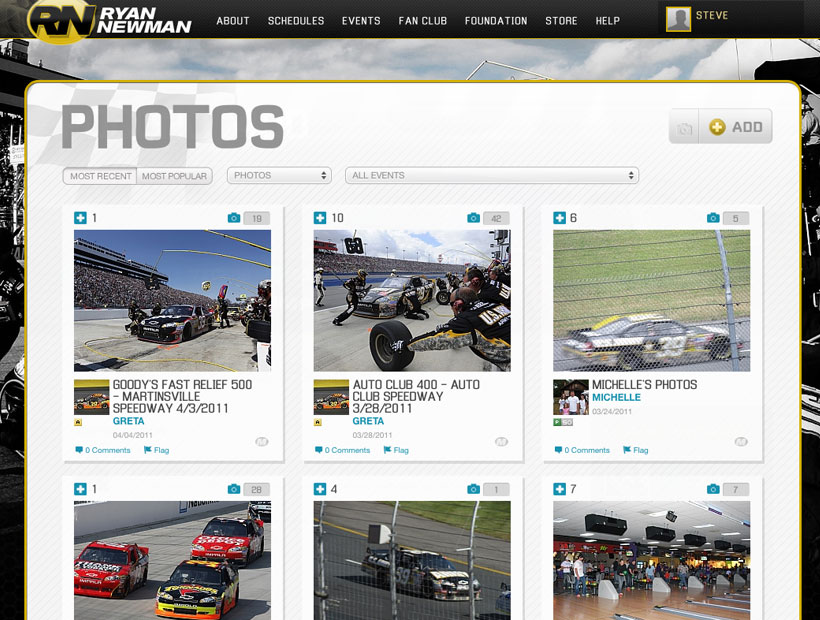The width and height of the screenshot is (820, 620).
Task: Open the Help menu
Action: (x=608, y=21)
